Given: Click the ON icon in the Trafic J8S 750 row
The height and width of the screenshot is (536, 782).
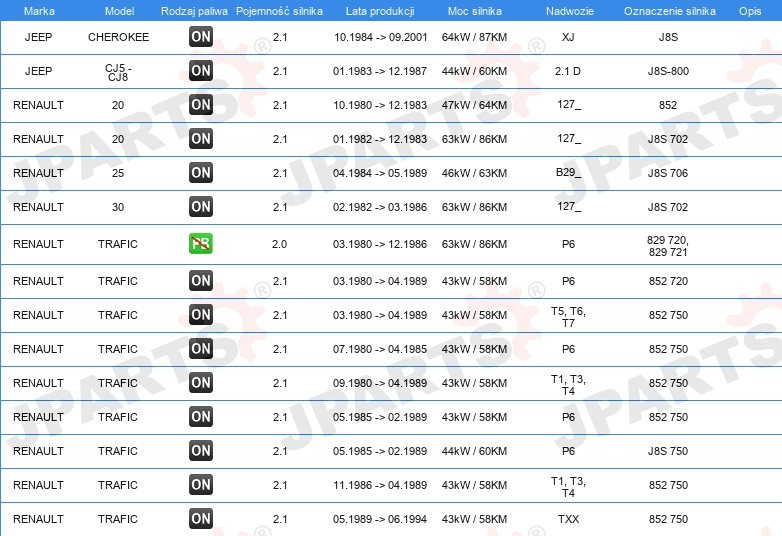Looking at the screenshot, I should tap(201, 451).
